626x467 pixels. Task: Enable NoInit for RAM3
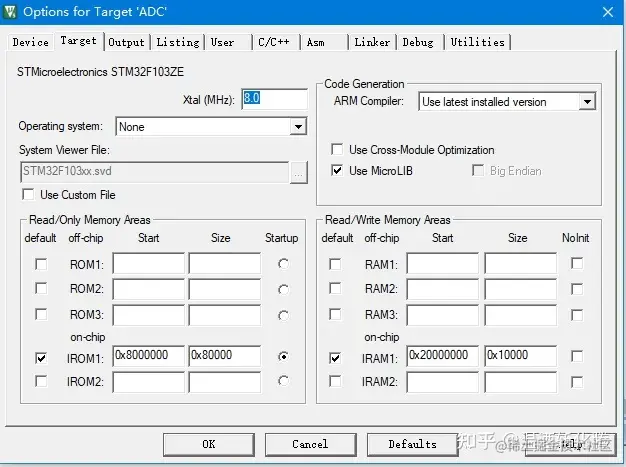[577, 315]
